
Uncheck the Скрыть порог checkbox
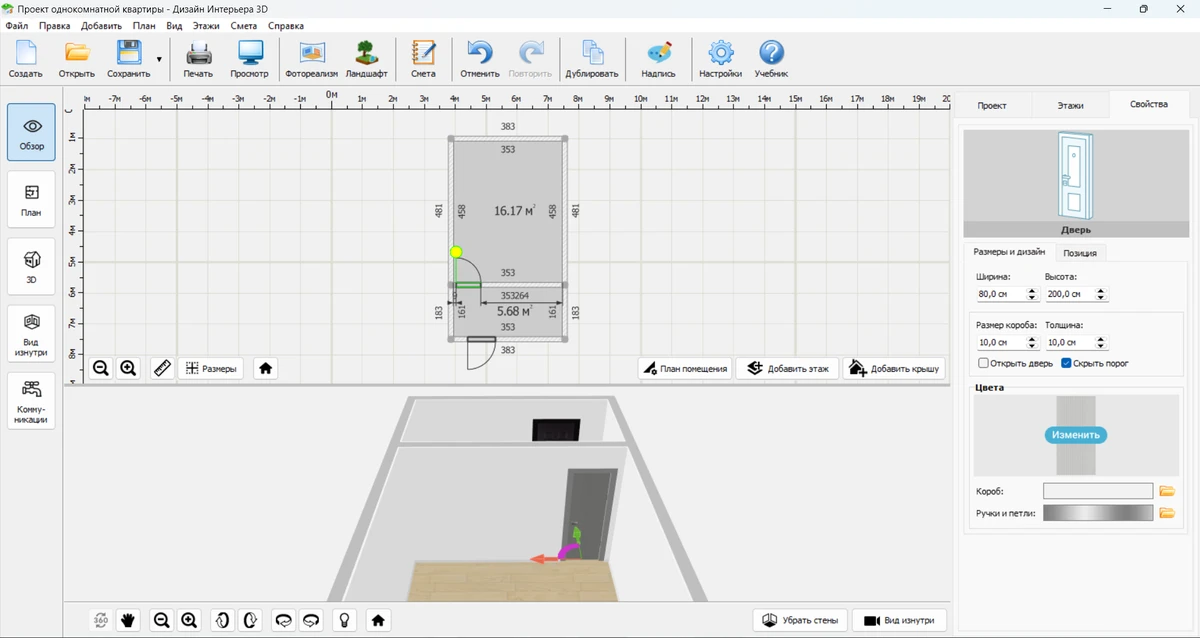1066,363
